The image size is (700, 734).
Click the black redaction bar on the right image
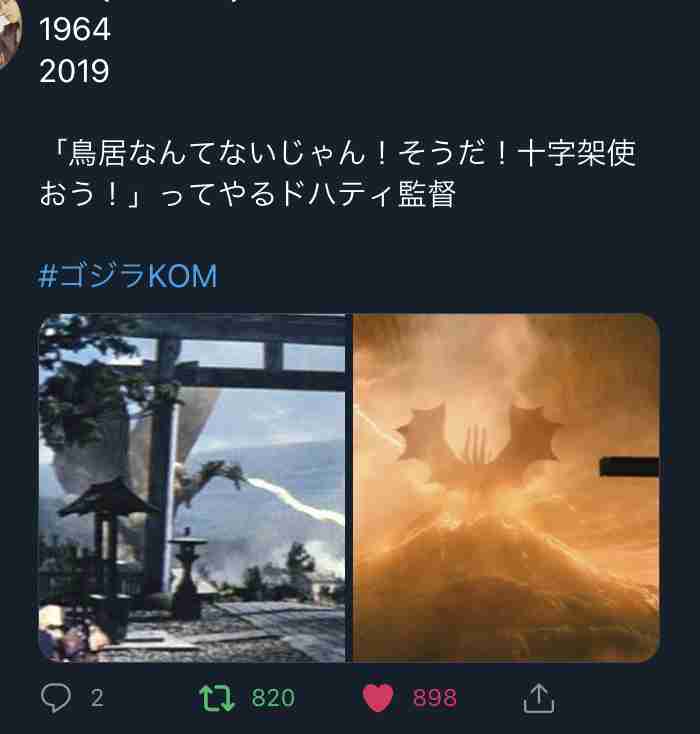point(630,467)
